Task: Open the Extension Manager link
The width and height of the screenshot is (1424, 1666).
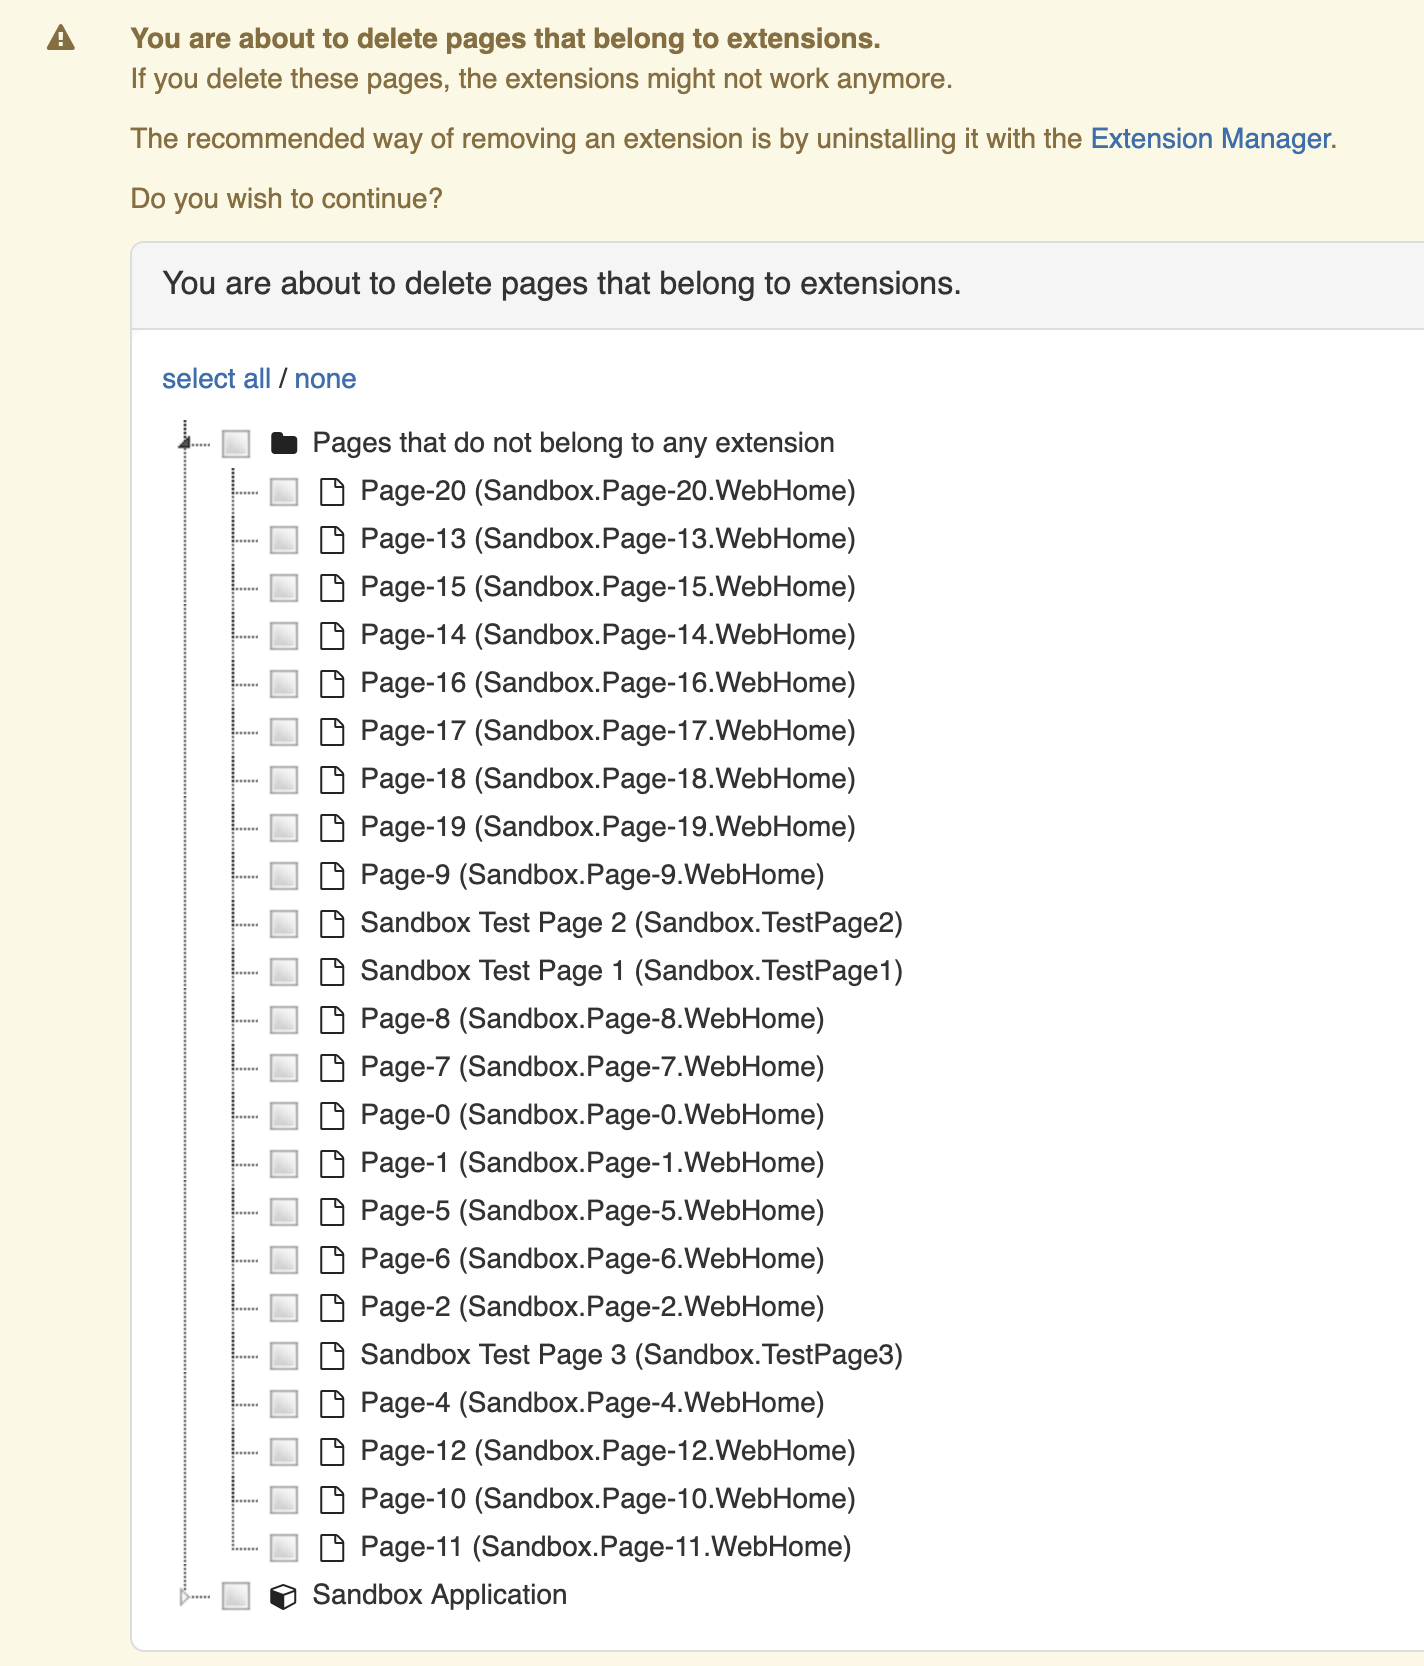Action: click(x=1210, y=138)
